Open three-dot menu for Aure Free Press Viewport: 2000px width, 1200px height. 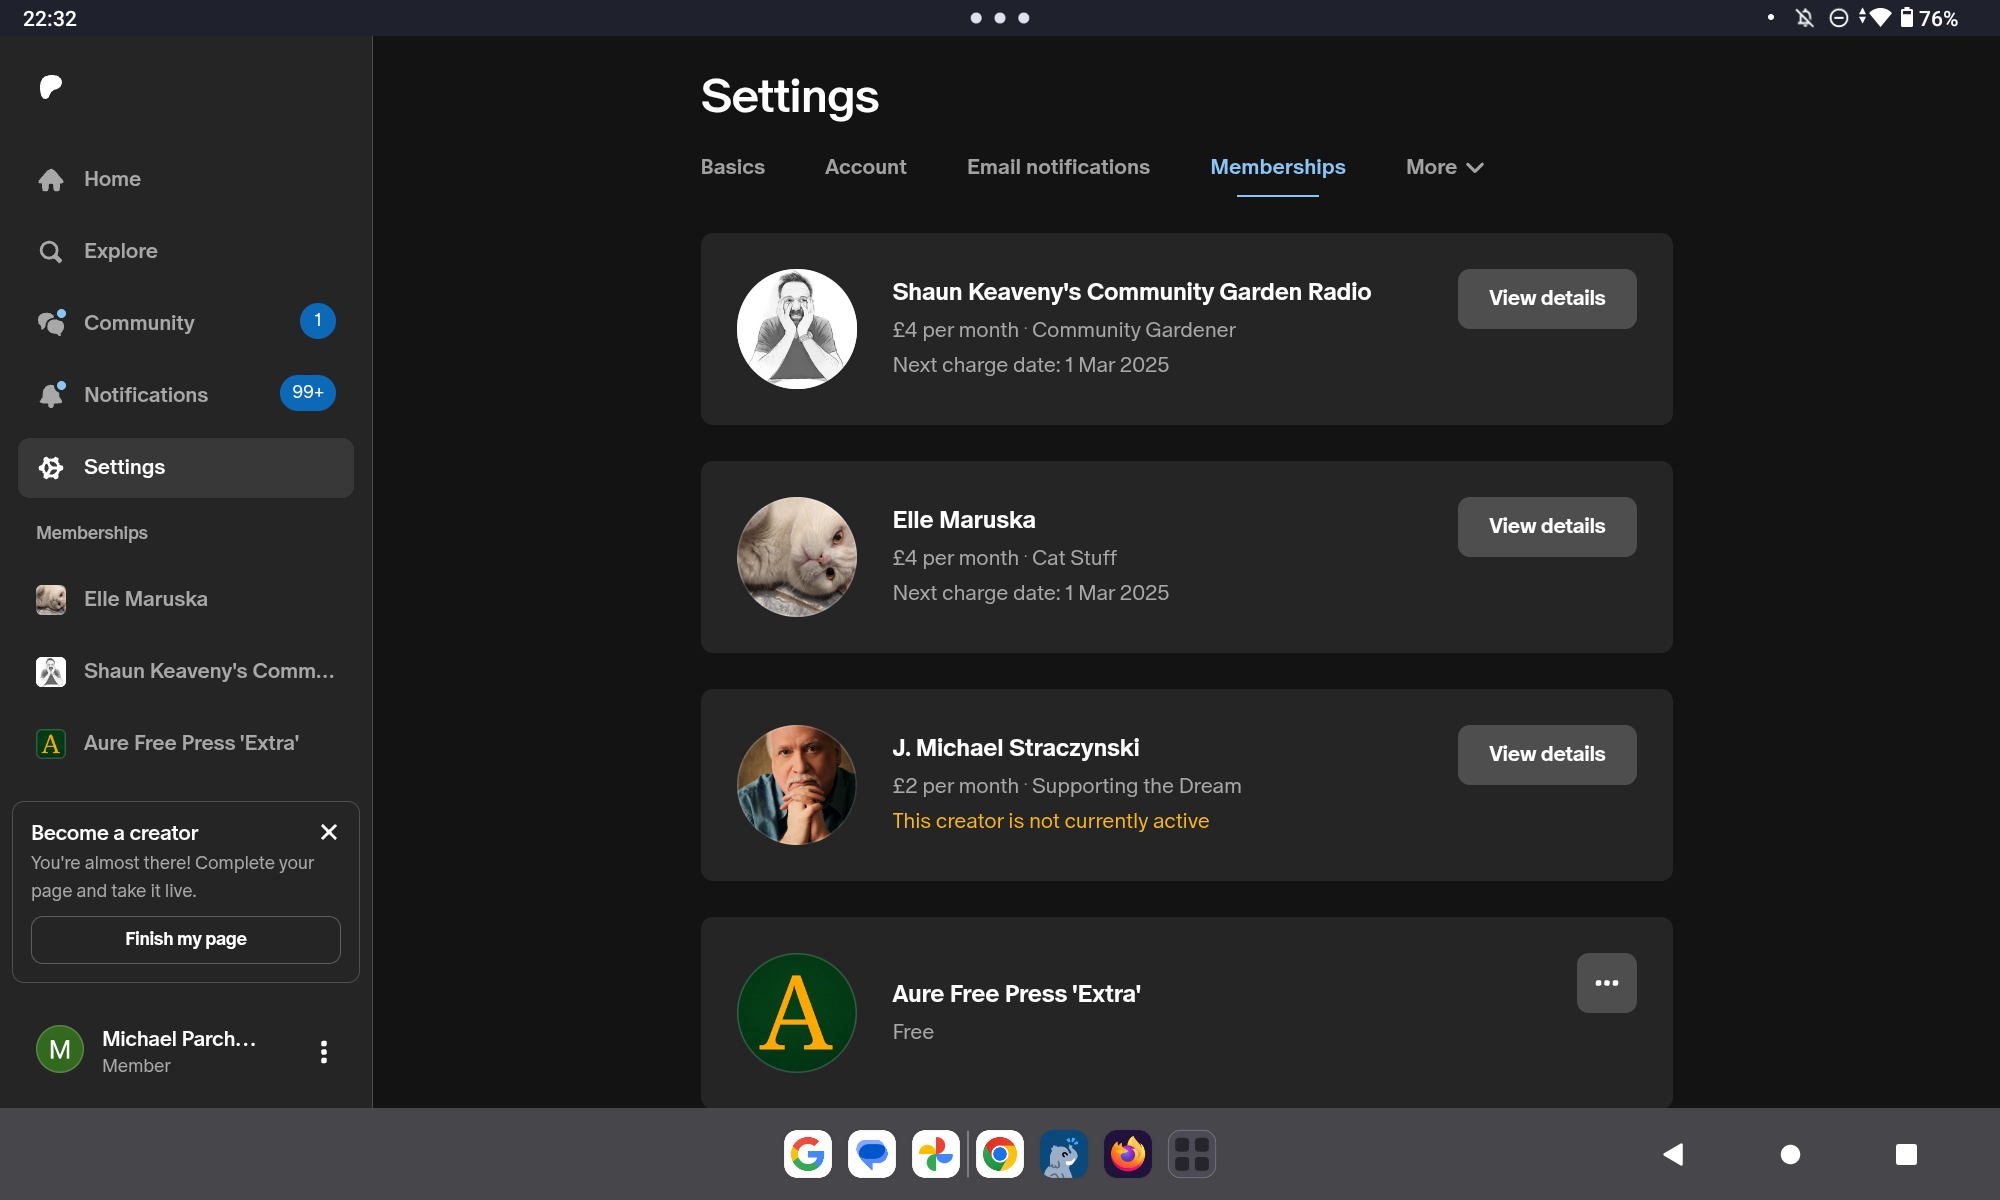1606,983
